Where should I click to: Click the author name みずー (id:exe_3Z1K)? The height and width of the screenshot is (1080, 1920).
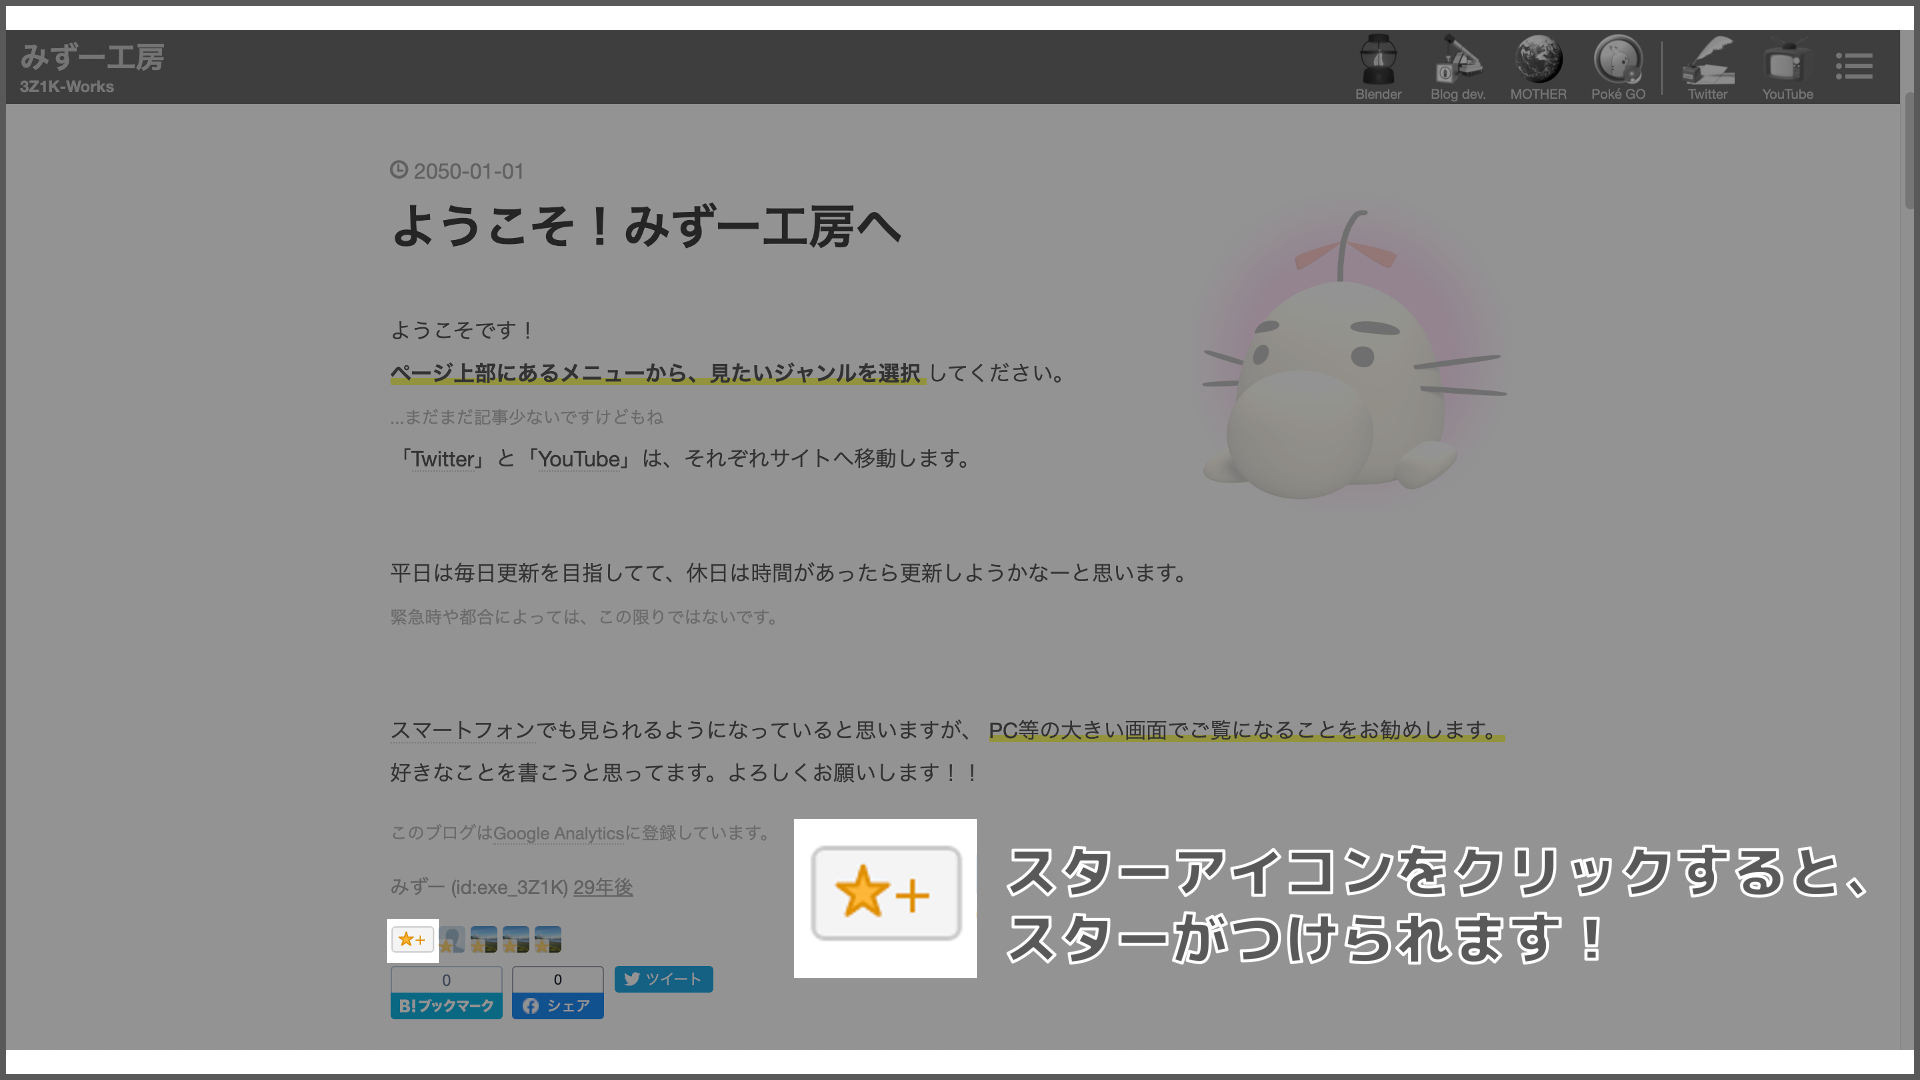[479, 888]
